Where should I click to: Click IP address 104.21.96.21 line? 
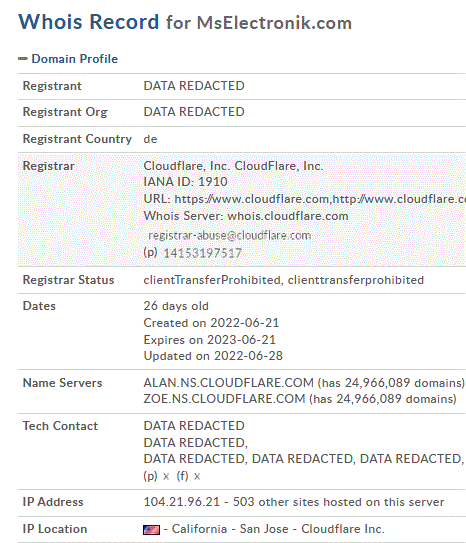point(294,502)
